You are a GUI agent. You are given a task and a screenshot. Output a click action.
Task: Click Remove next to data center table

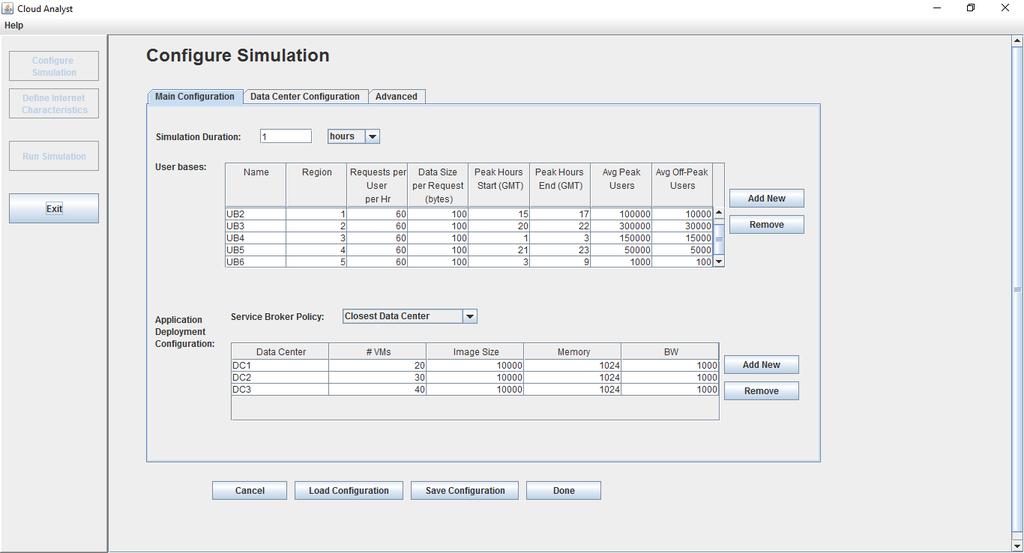tap(761, 391)
